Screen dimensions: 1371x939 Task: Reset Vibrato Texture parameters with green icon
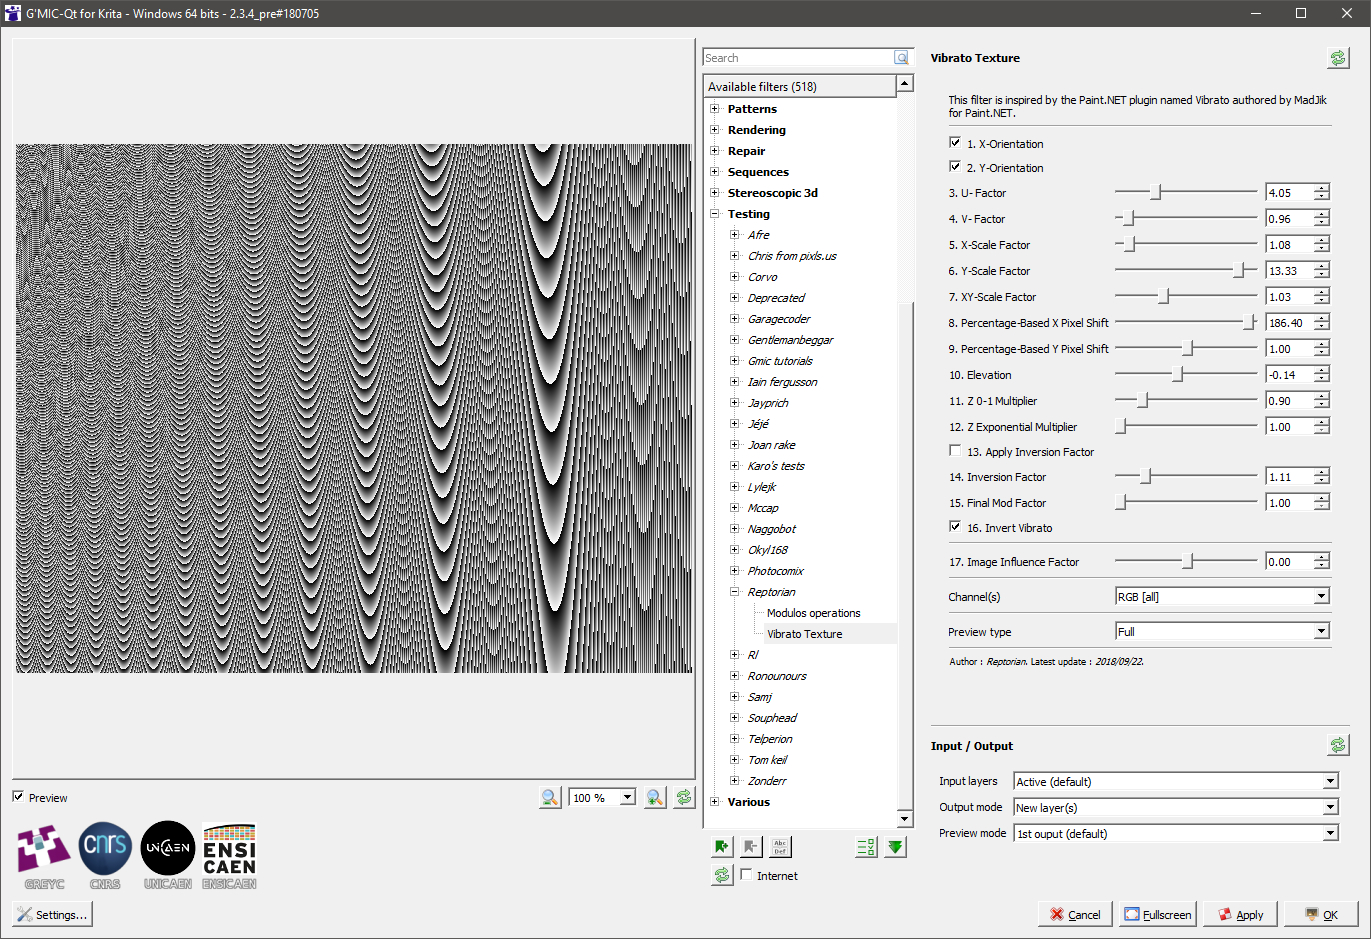click(1338, 58)
